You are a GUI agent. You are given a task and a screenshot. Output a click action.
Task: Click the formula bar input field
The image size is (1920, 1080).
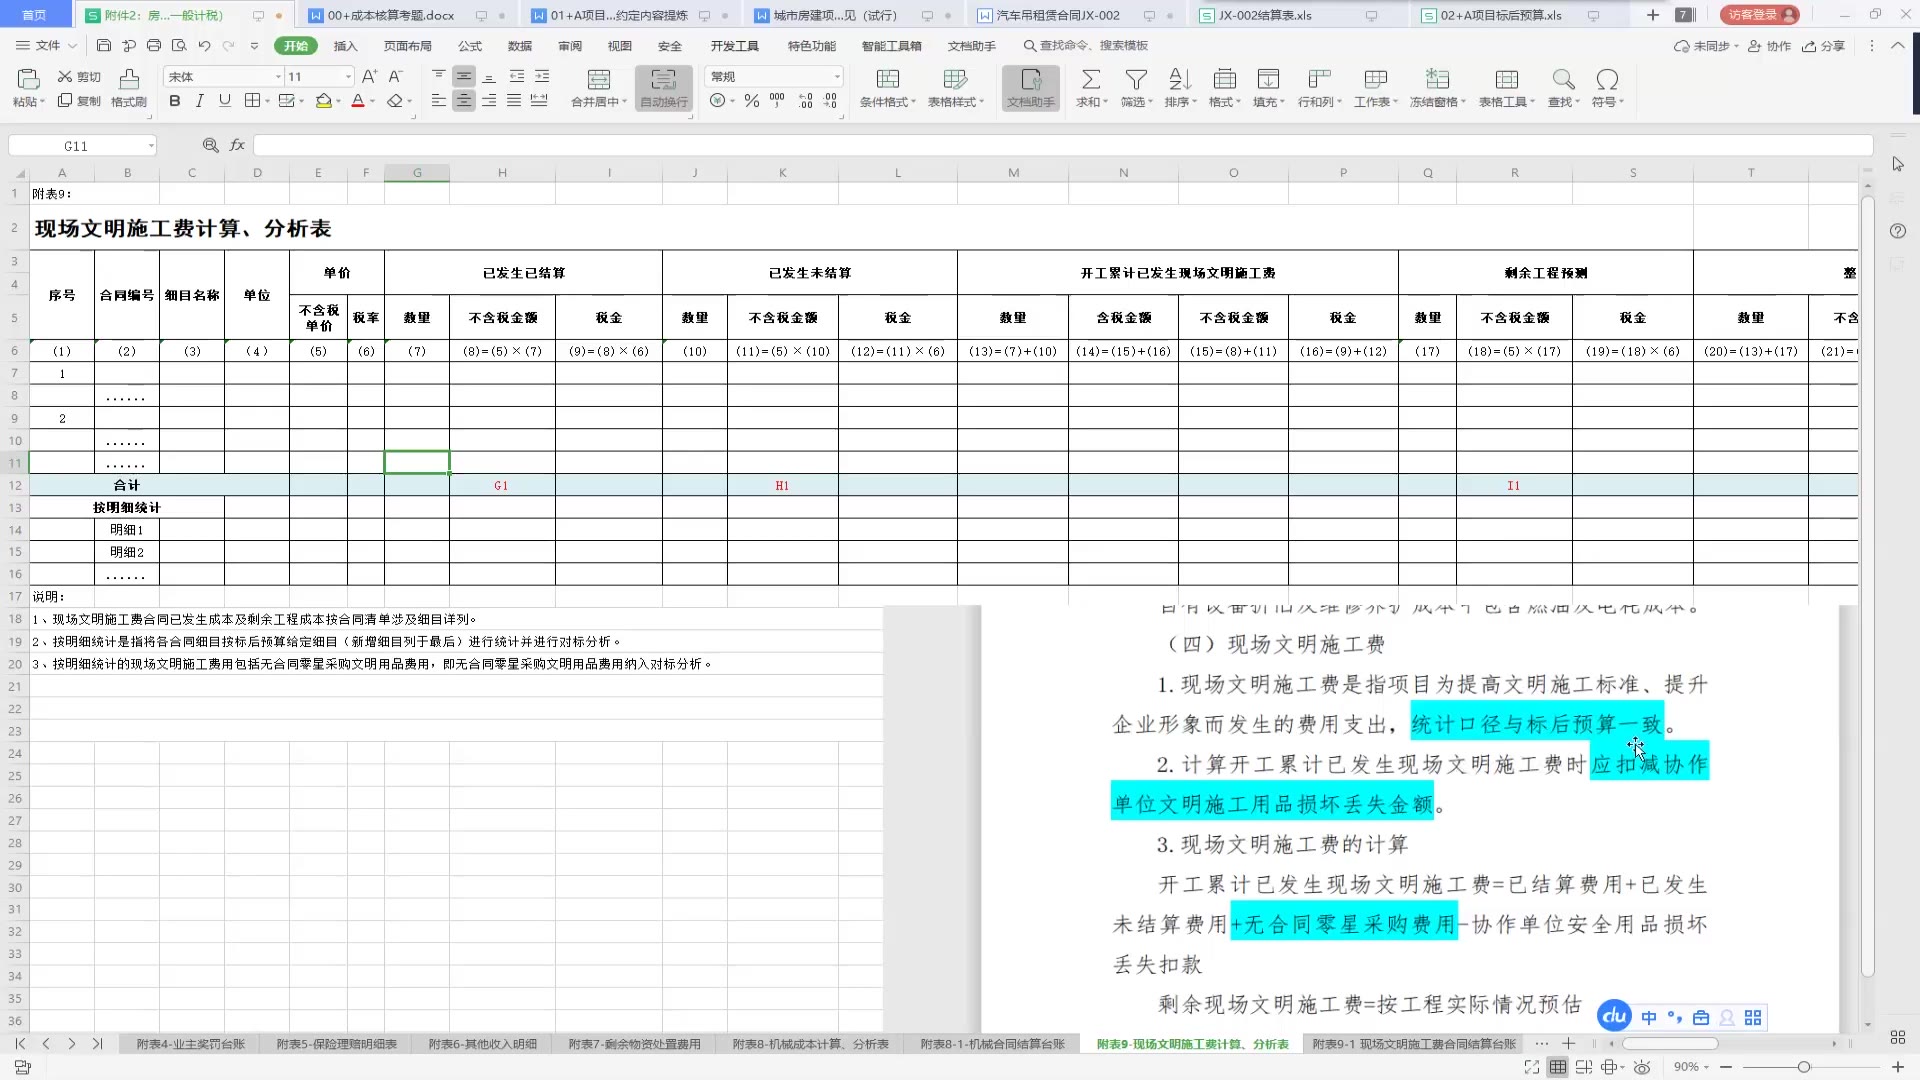(1063, 146)
